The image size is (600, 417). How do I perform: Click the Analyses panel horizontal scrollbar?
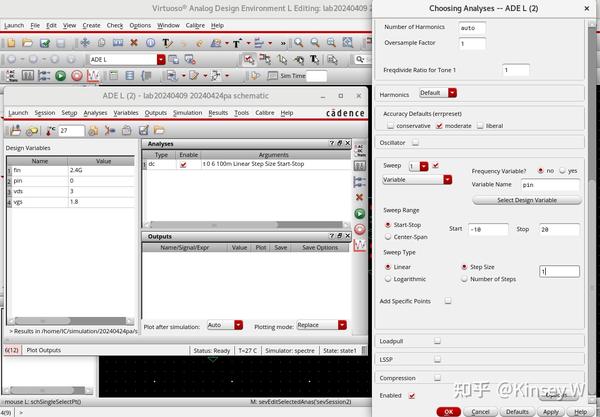tap(246, 225)
